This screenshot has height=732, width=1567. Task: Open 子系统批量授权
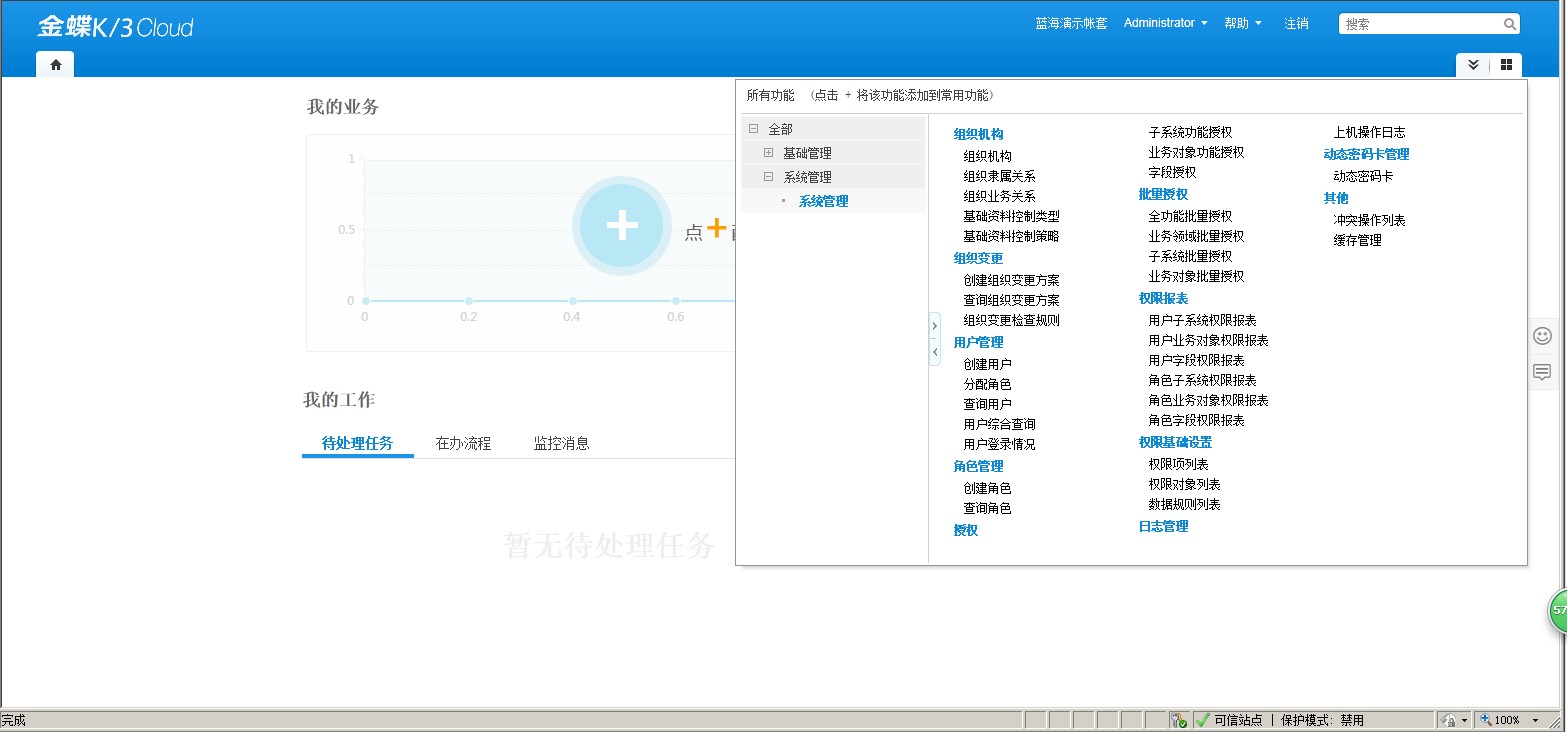click(1190, 256)
